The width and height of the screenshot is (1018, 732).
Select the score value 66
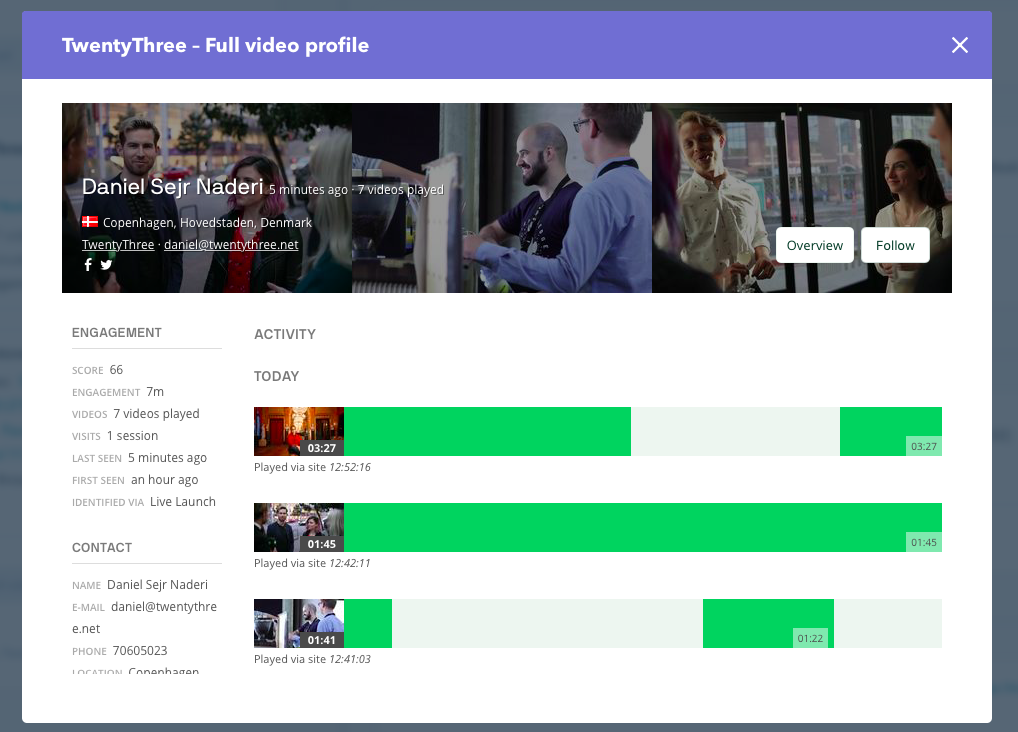pos(116,370)
